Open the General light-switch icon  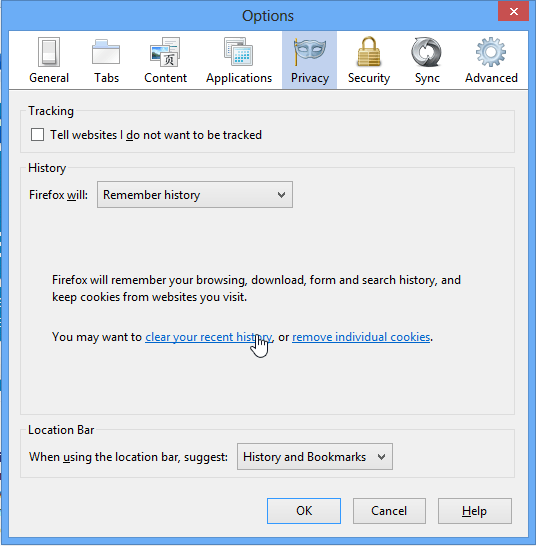[x=49, y=52]
